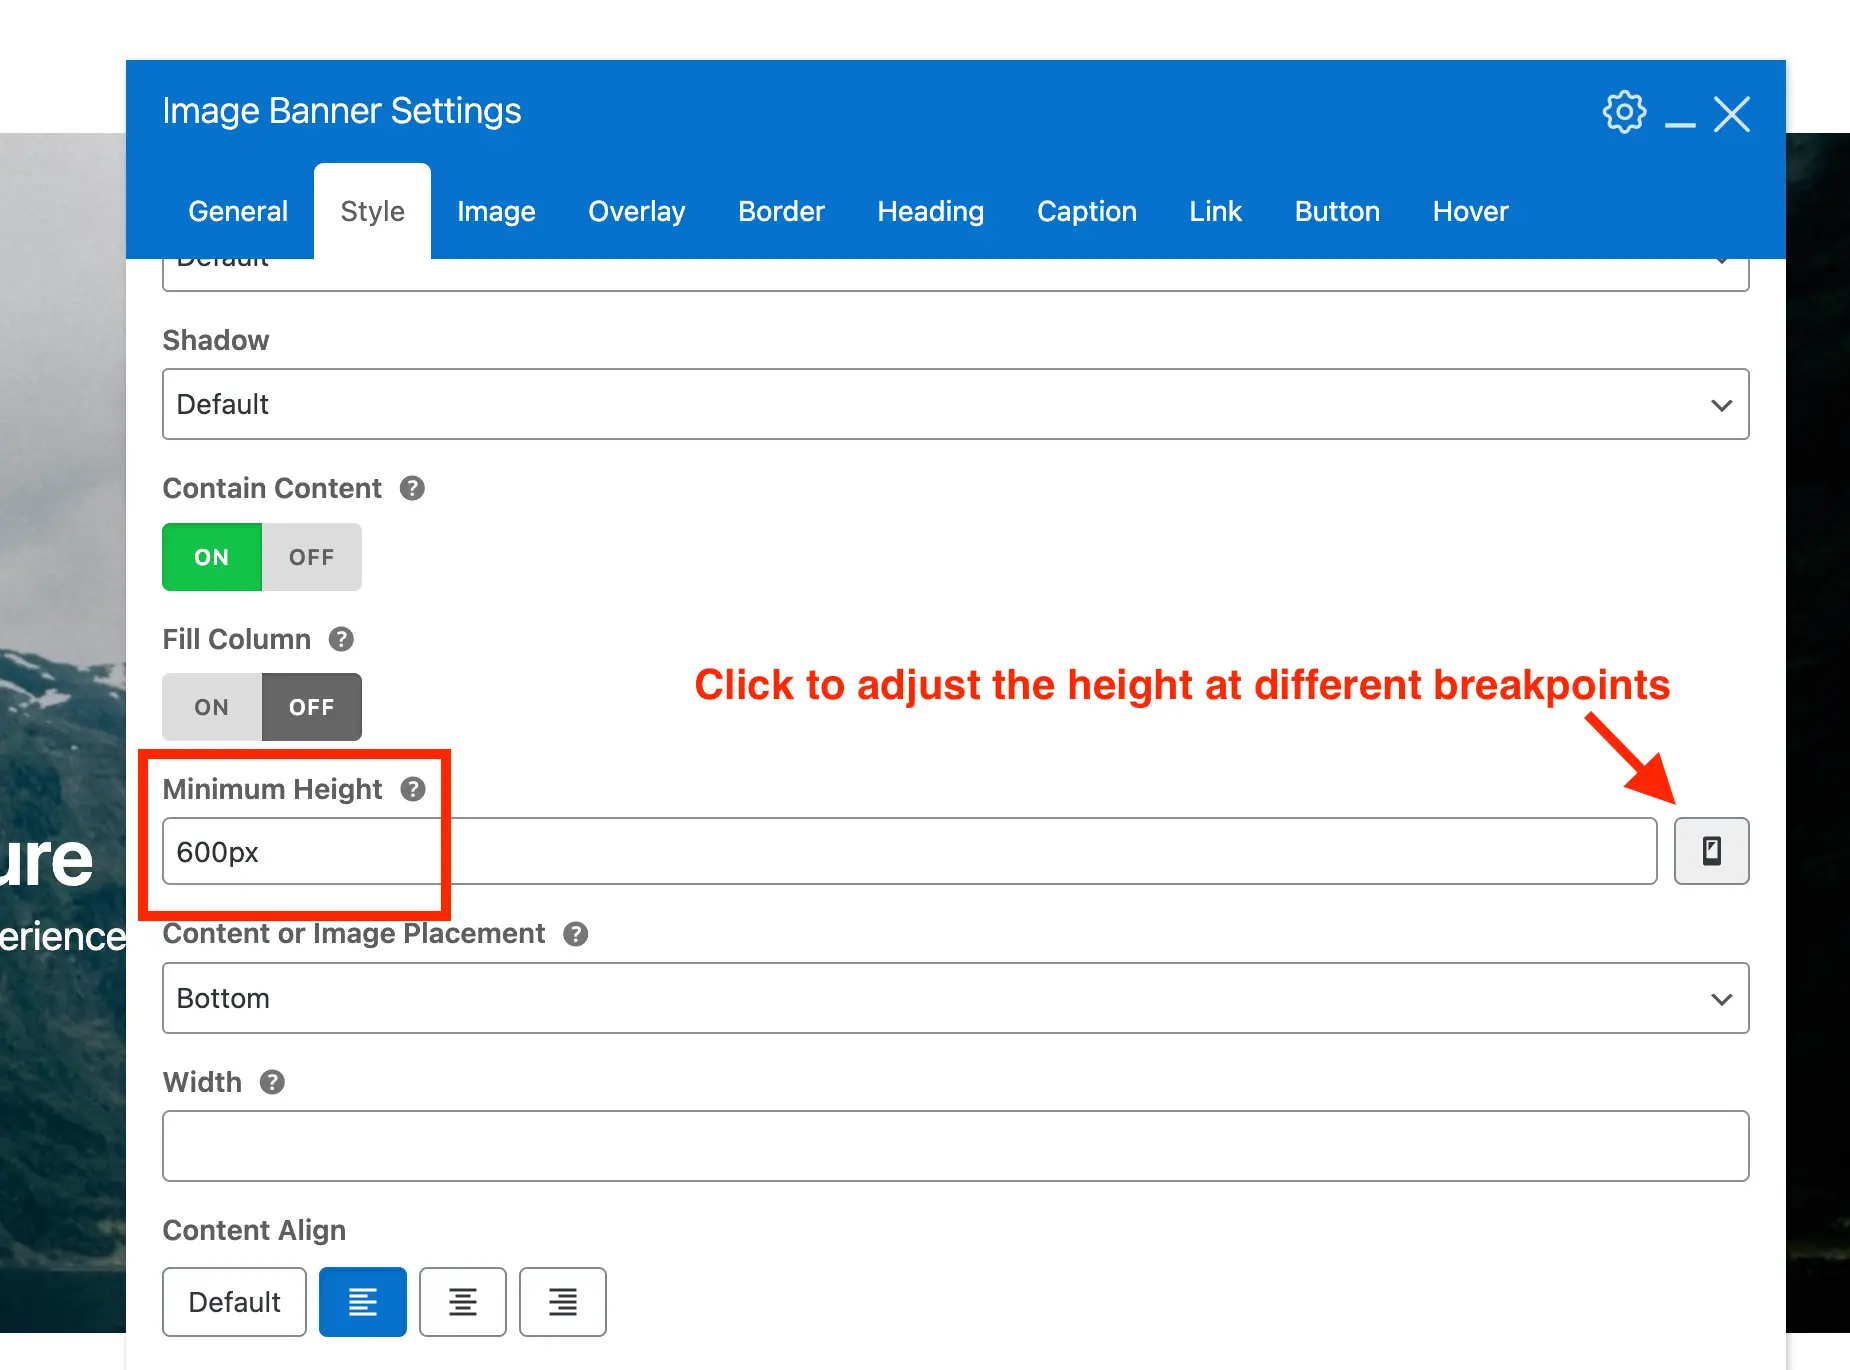Click the Minimum Height help icon
Image resolution: width=1850 pixels, height=1370 pixels.
click(413, 789)
